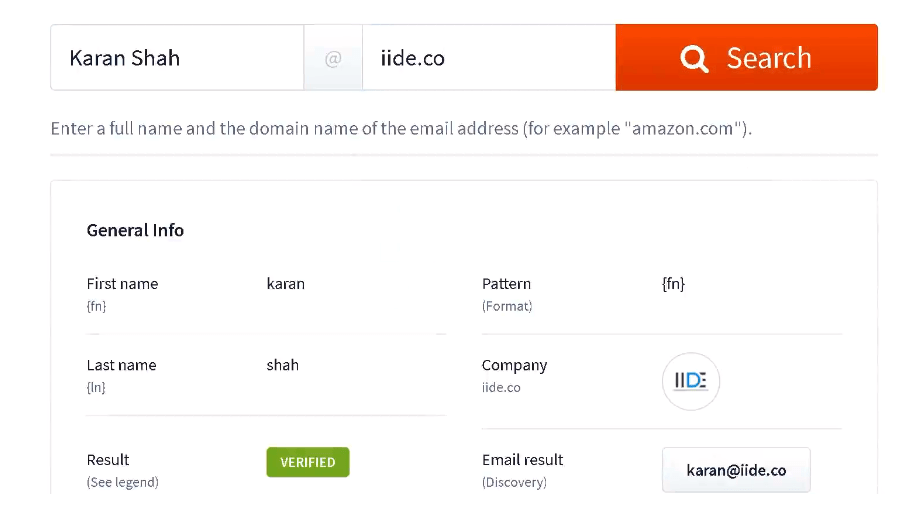The height and width of the screenshot is (519, 917).
Task: Click the magnifier icon on the Search button
Action: click(694, 58)
